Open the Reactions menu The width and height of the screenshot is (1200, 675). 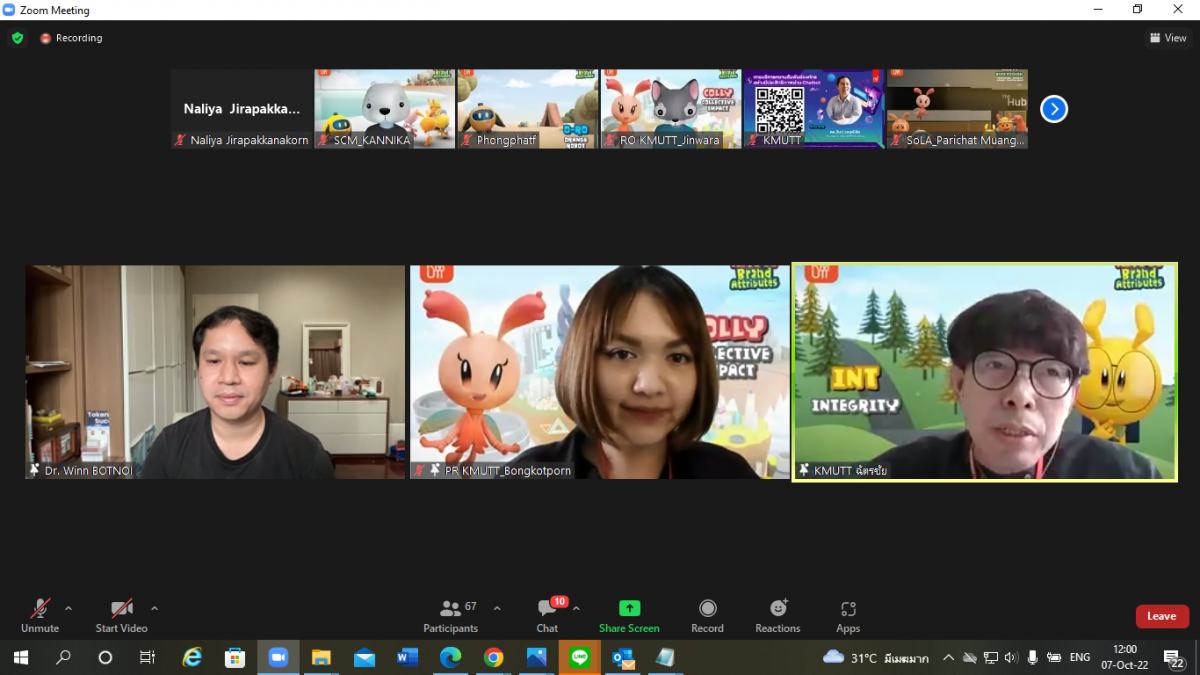click(x=778, y=615)
